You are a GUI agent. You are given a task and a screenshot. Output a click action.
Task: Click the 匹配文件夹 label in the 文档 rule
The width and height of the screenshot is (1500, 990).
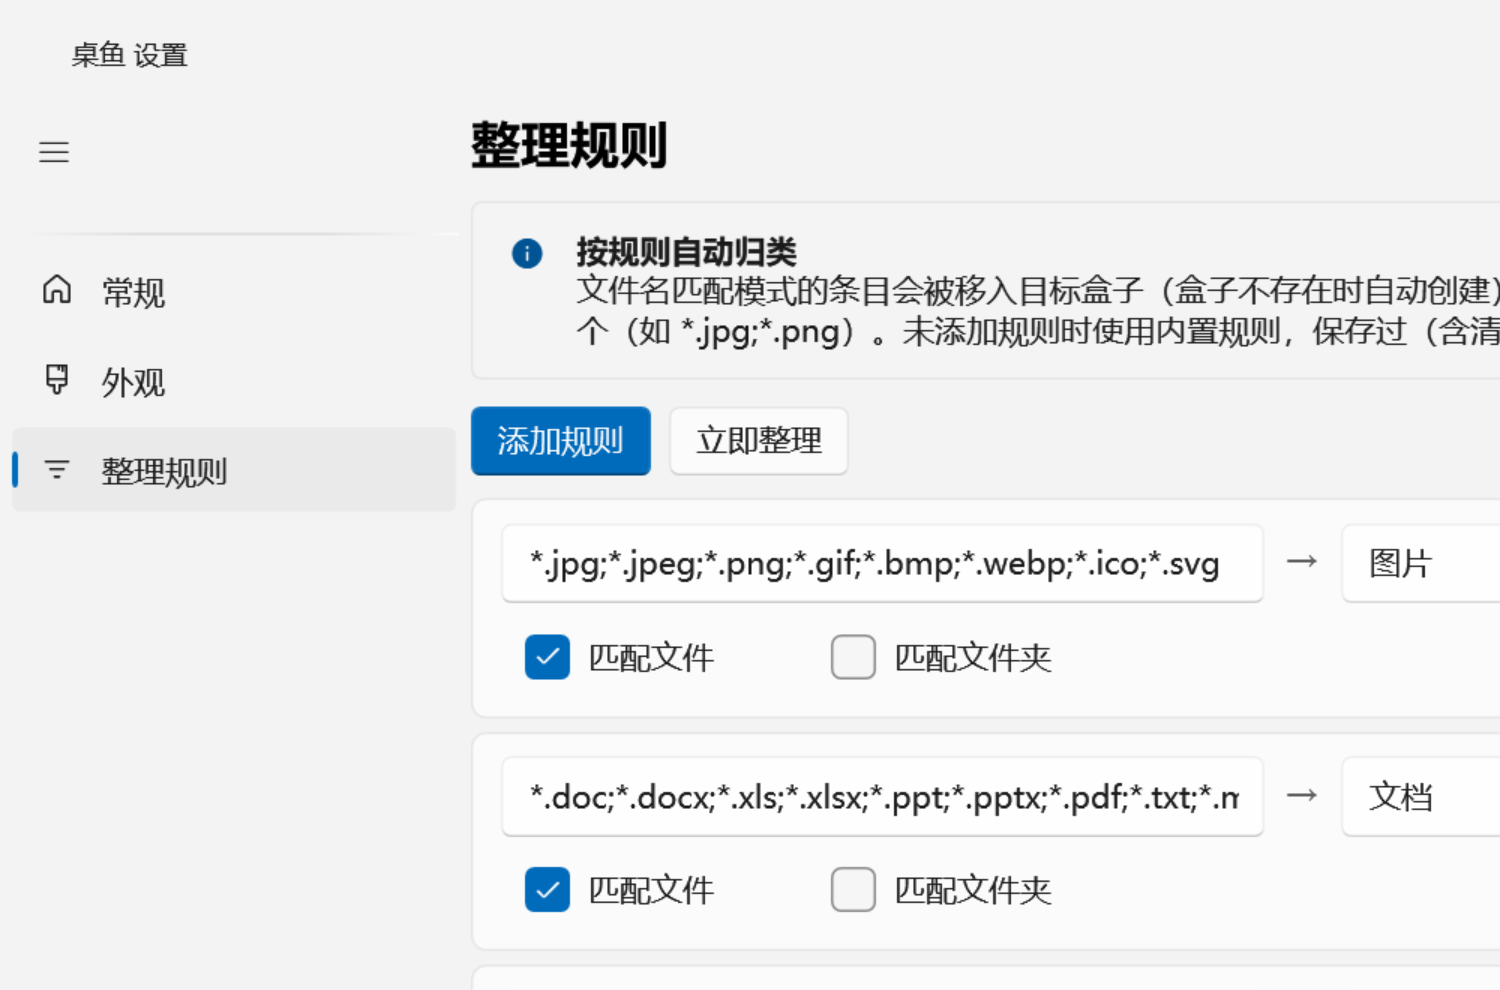[x=973, y=890]
